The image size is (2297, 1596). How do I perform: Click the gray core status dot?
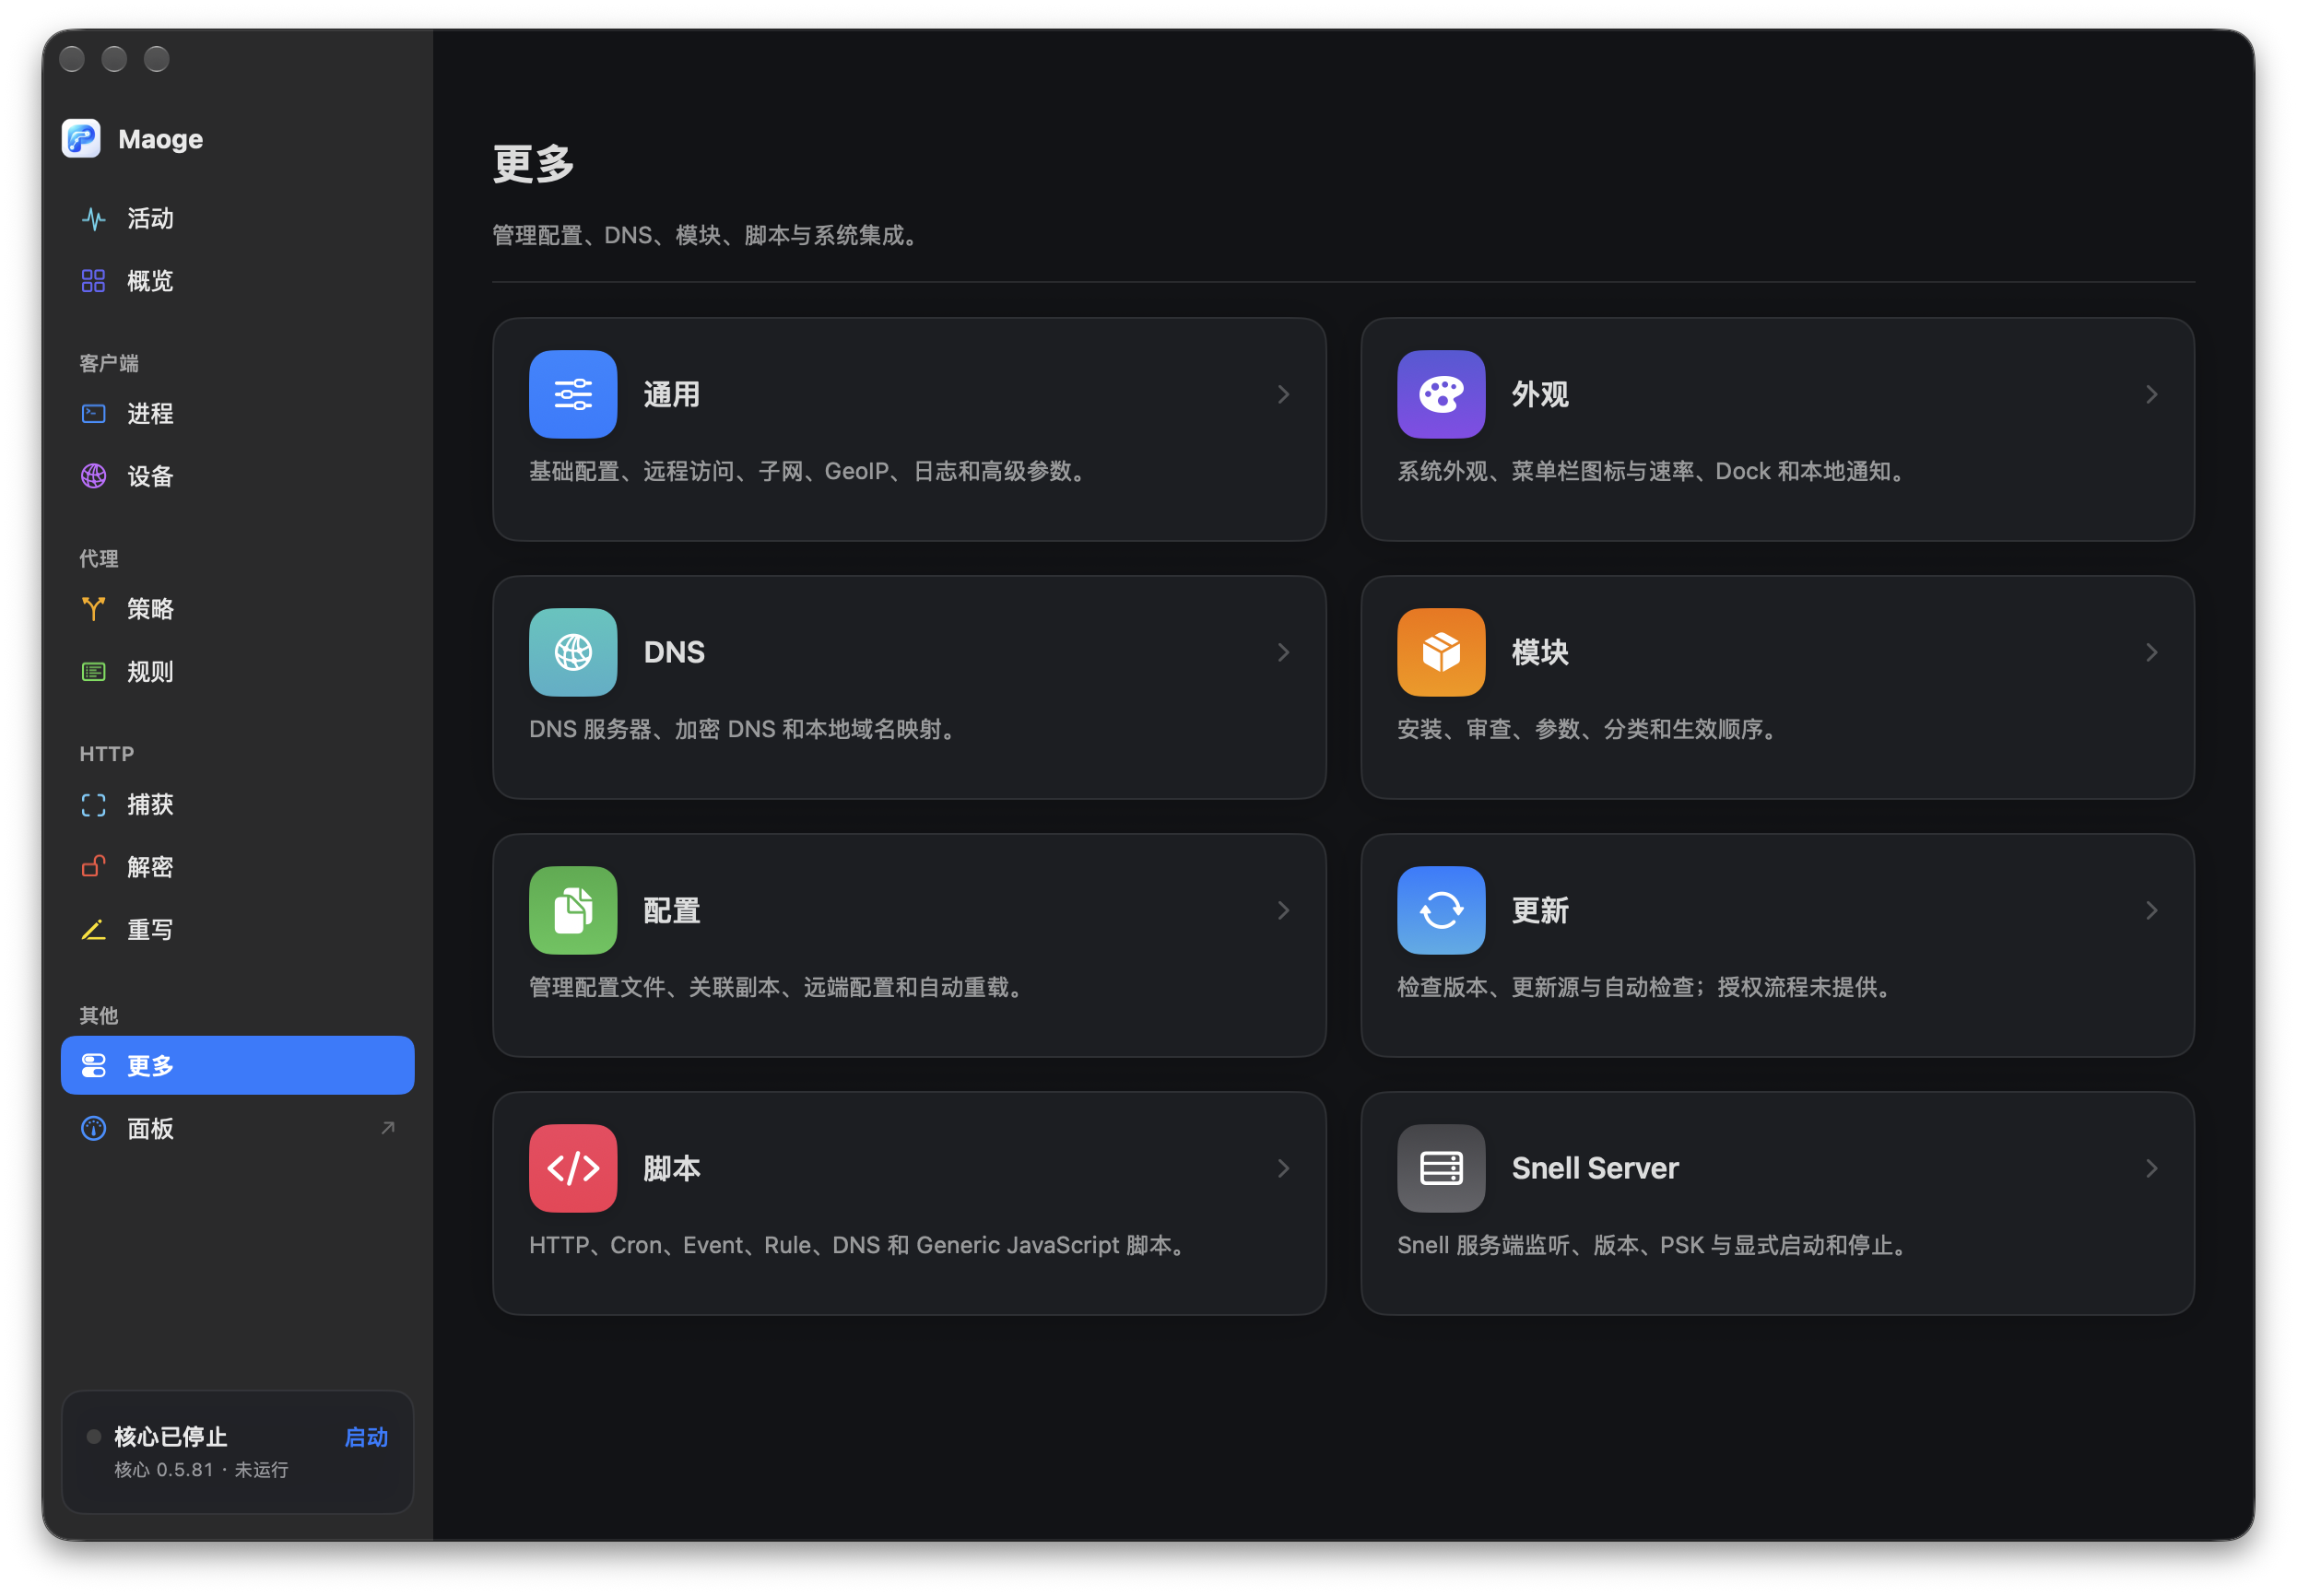(93, 1437)
